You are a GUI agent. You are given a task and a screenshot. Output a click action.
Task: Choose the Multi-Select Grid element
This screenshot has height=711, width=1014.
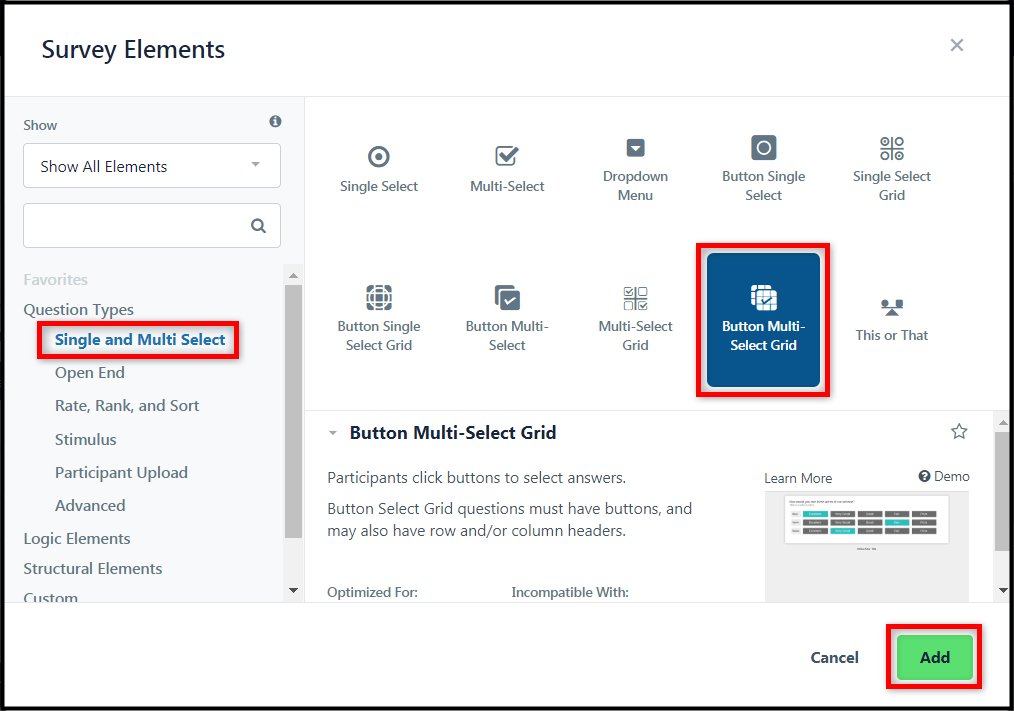(635, 320)
